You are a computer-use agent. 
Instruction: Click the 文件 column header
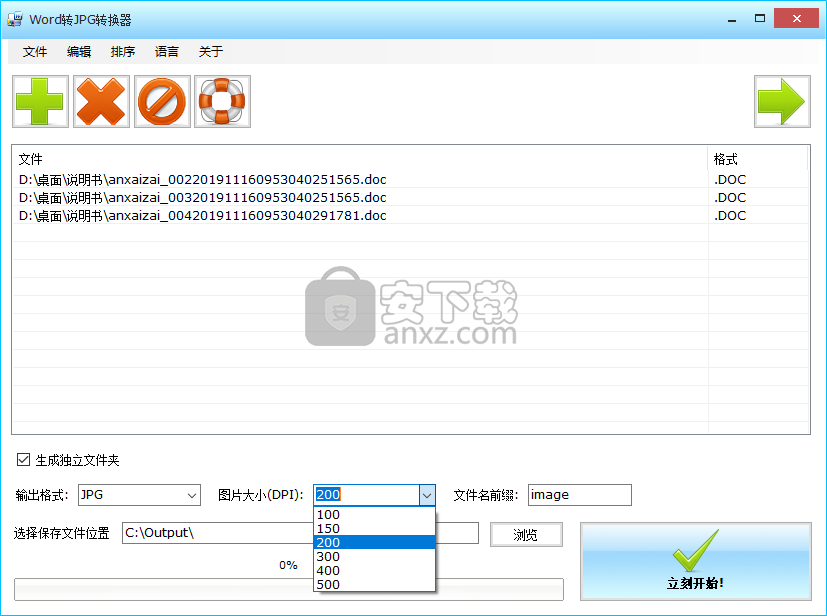359,159
